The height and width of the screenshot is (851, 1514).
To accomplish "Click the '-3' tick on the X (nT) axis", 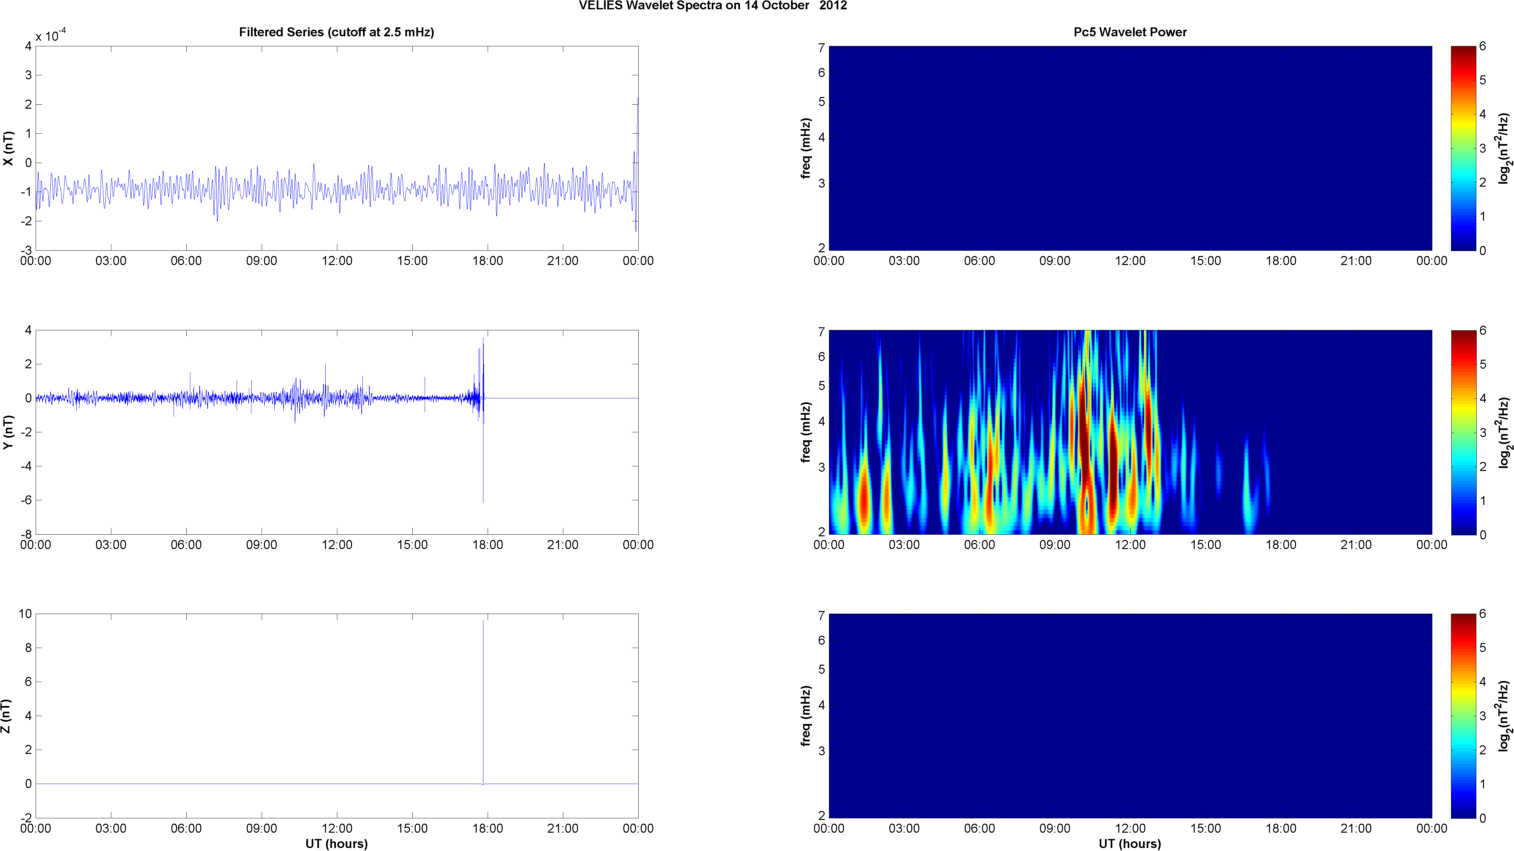I will [25, 250].
